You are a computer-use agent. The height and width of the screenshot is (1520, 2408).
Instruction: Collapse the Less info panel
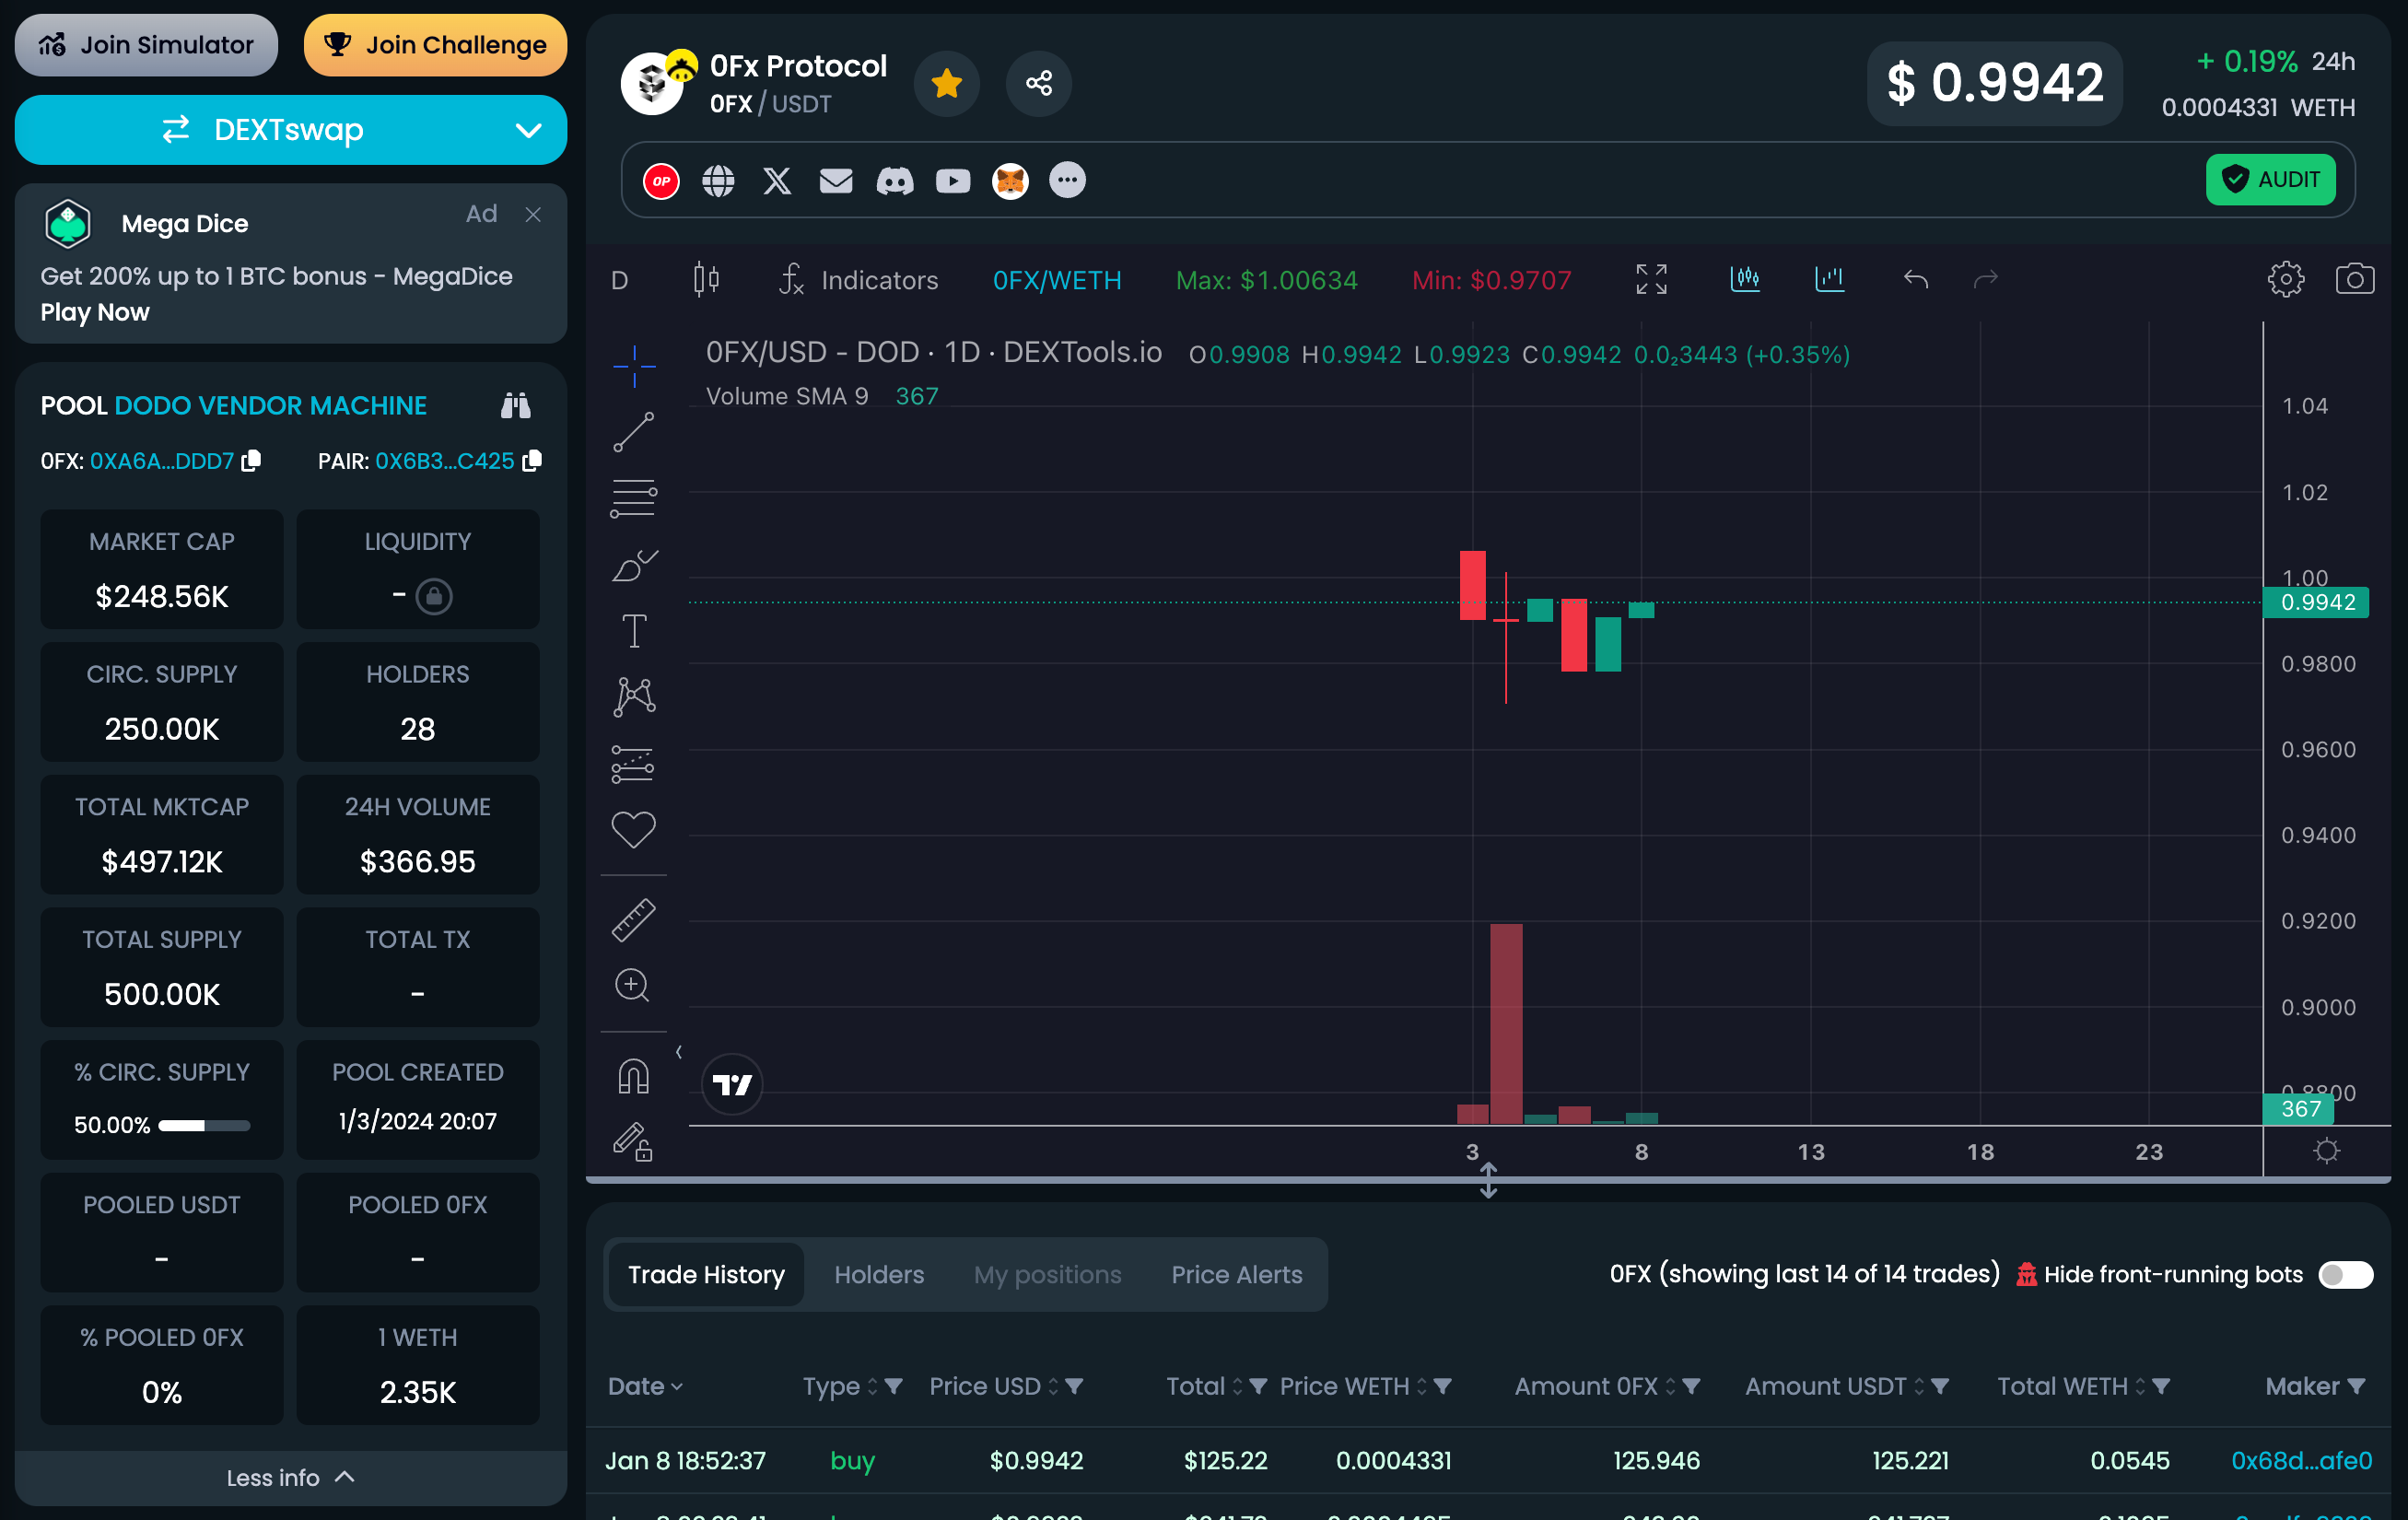click(291, 1477)
